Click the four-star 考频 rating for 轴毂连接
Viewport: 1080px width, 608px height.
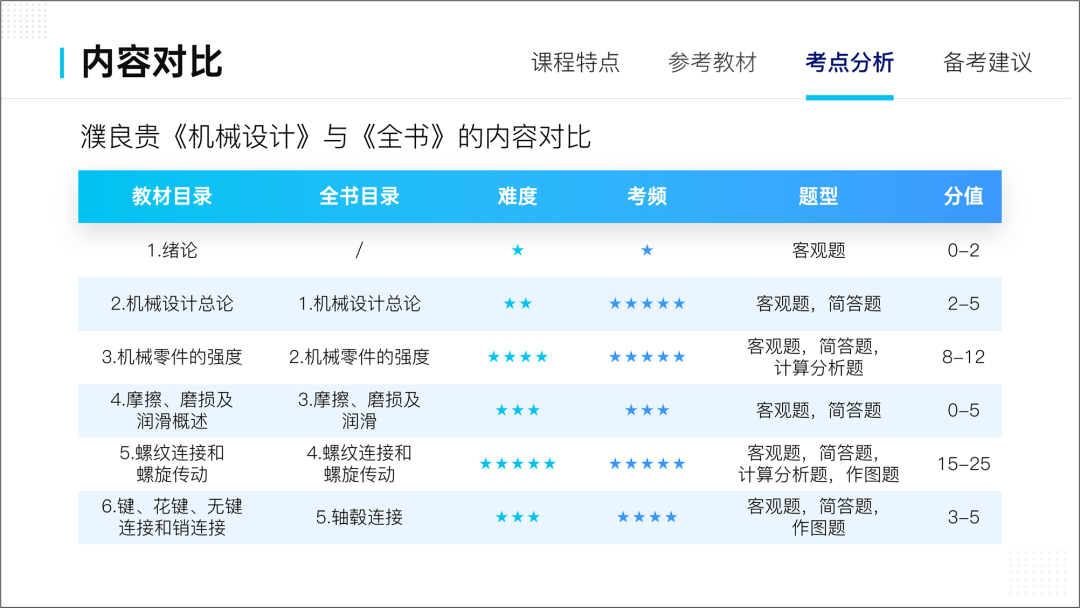(x=647, y=517)
